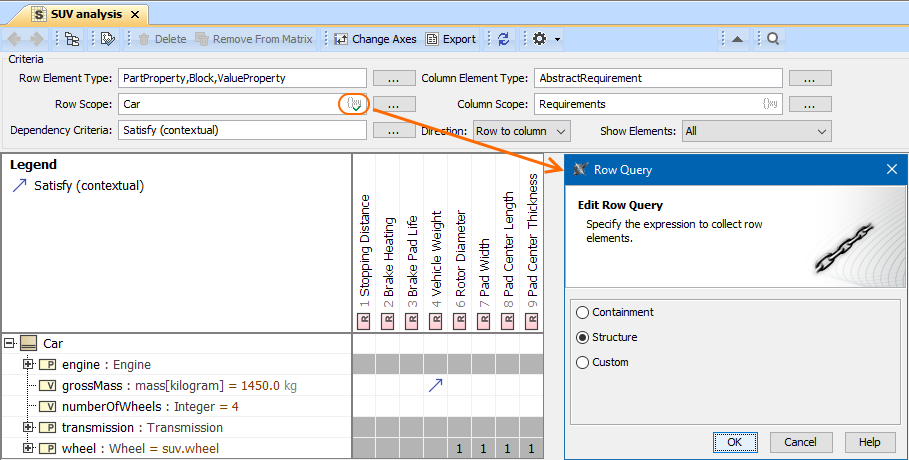
Task: Click the search magnifier icon
Action: (x=773, y=39)
